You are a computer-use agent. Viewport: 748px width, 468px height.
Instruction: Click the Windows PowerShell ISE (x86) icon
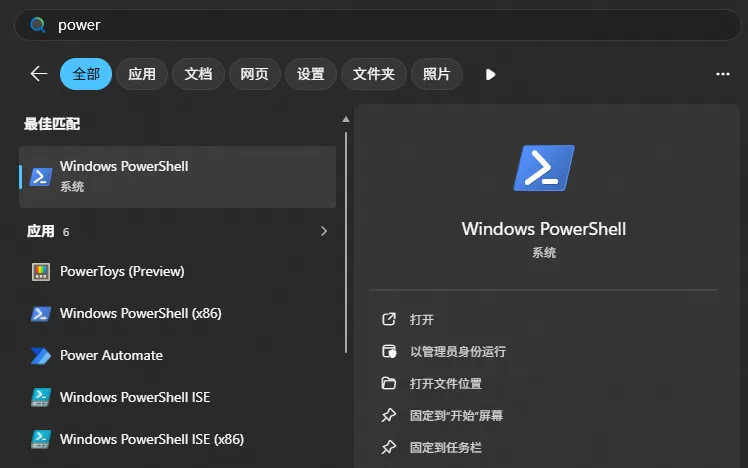click(x=41, y=439)
